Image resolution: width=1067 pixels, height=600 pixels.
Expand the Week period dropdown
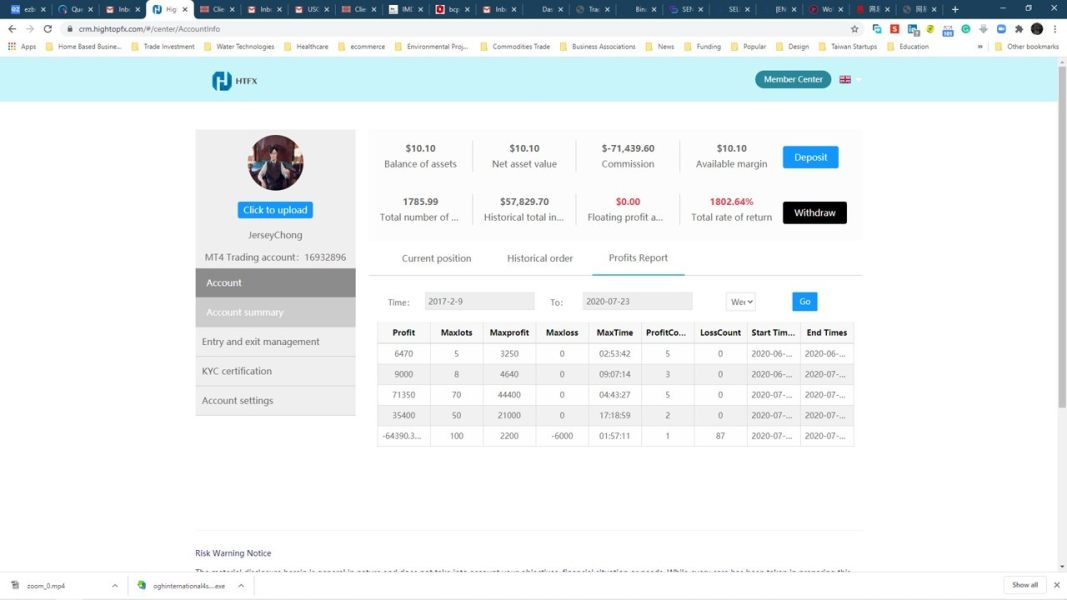(x=740, y=301)
